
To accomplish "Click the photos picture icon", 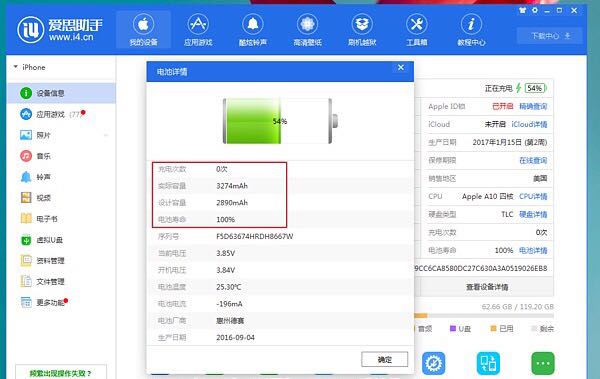I will pyautogui.click(x=26, y=135).
